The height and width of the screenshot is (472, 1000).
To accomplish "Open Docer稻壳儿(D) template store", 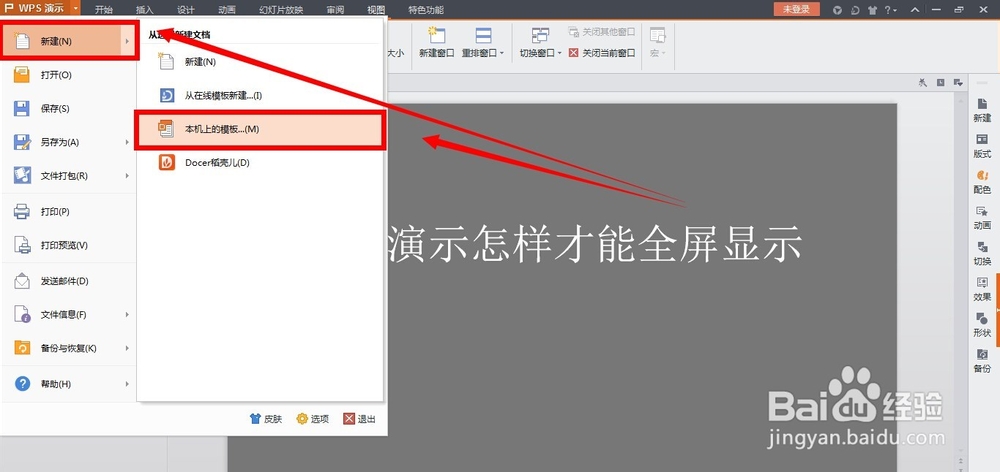I will pos(260,163).
